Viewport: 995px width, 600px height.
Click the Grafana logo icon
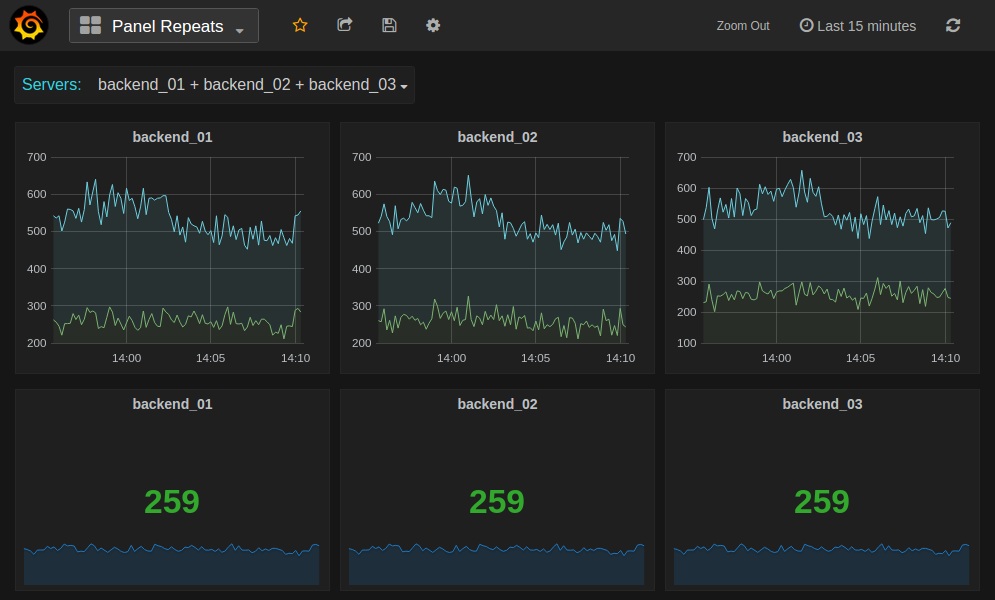29,25
